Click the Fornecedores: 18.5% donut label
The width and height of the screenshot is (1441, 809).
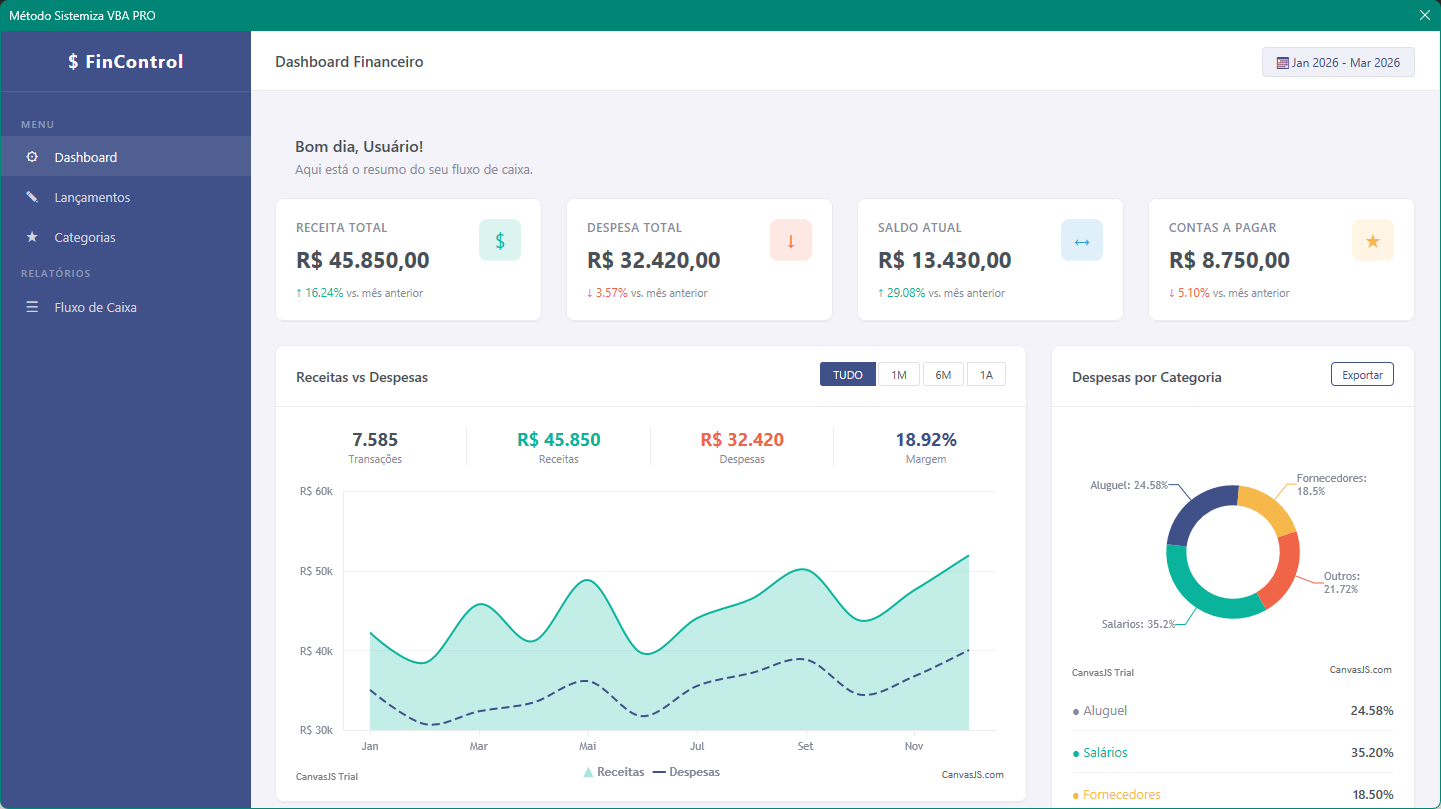pos(1331,485)
